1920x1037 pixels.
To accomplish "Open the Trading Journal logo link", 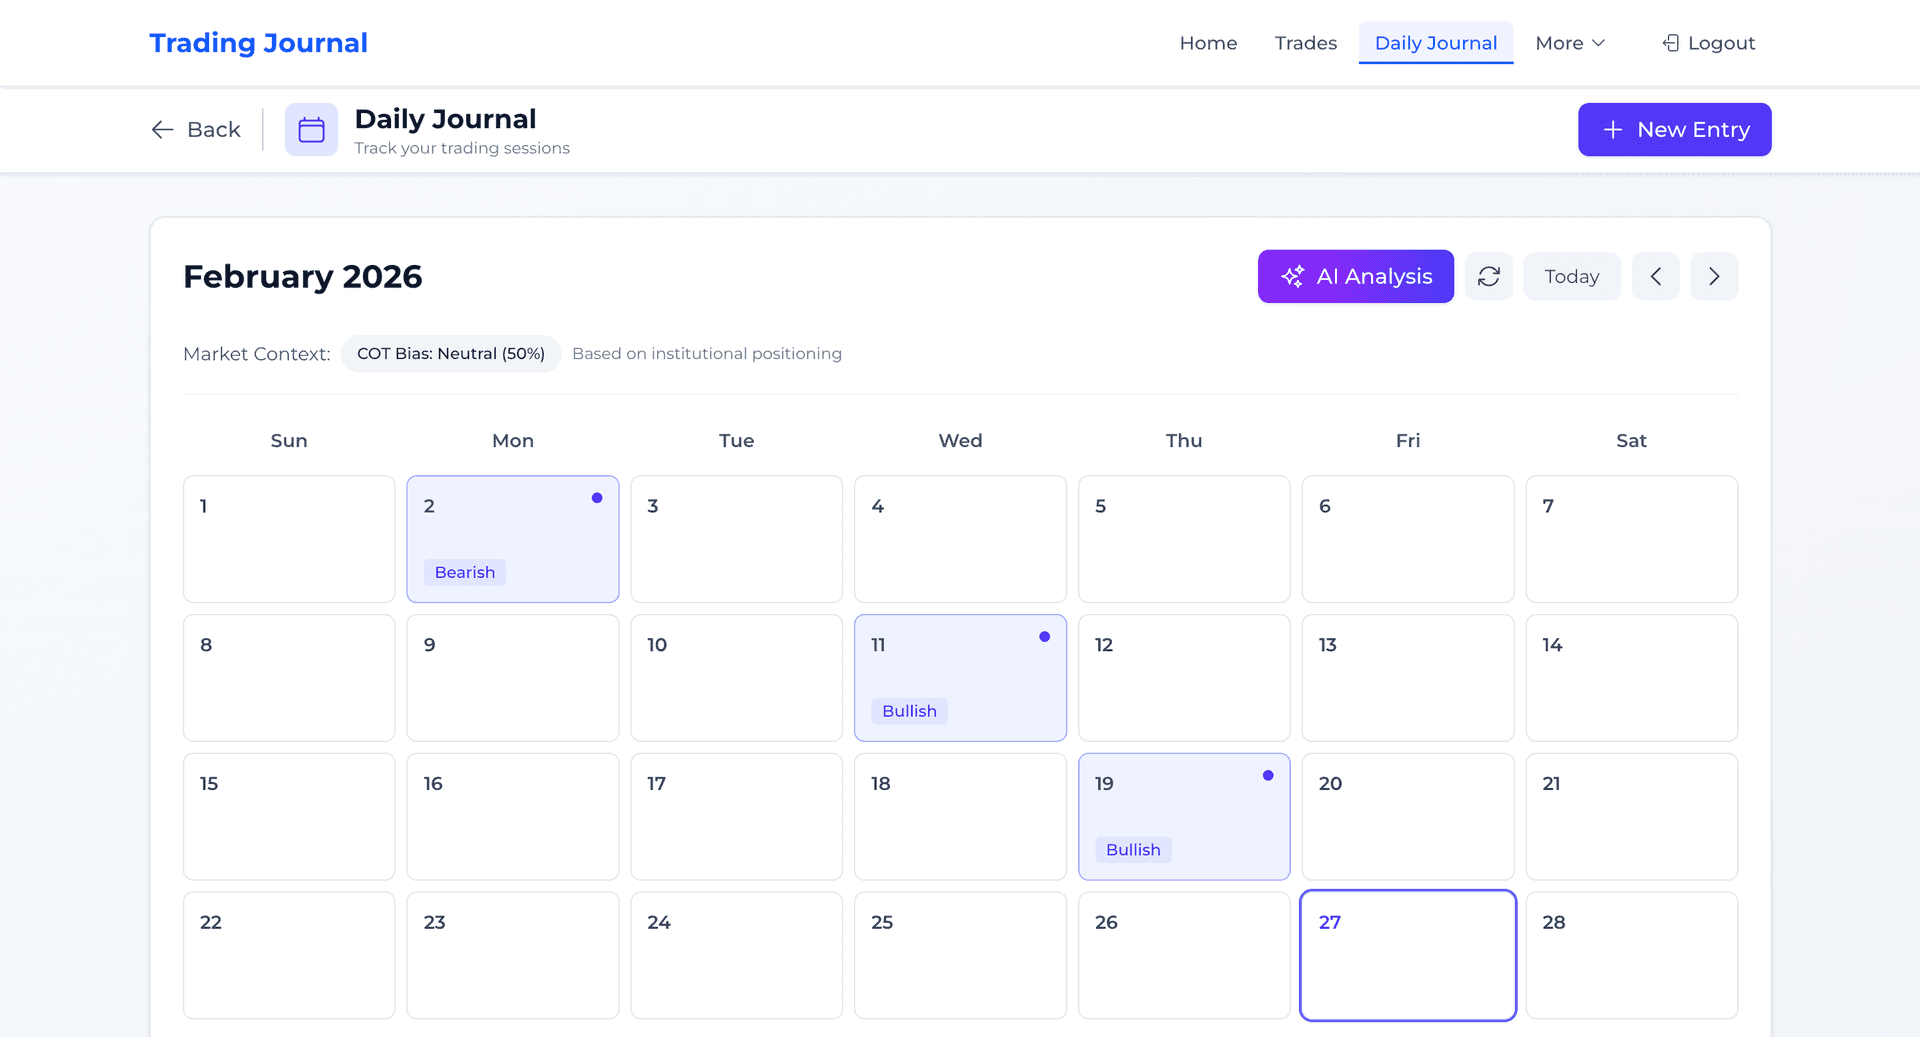I will [258, 42].
